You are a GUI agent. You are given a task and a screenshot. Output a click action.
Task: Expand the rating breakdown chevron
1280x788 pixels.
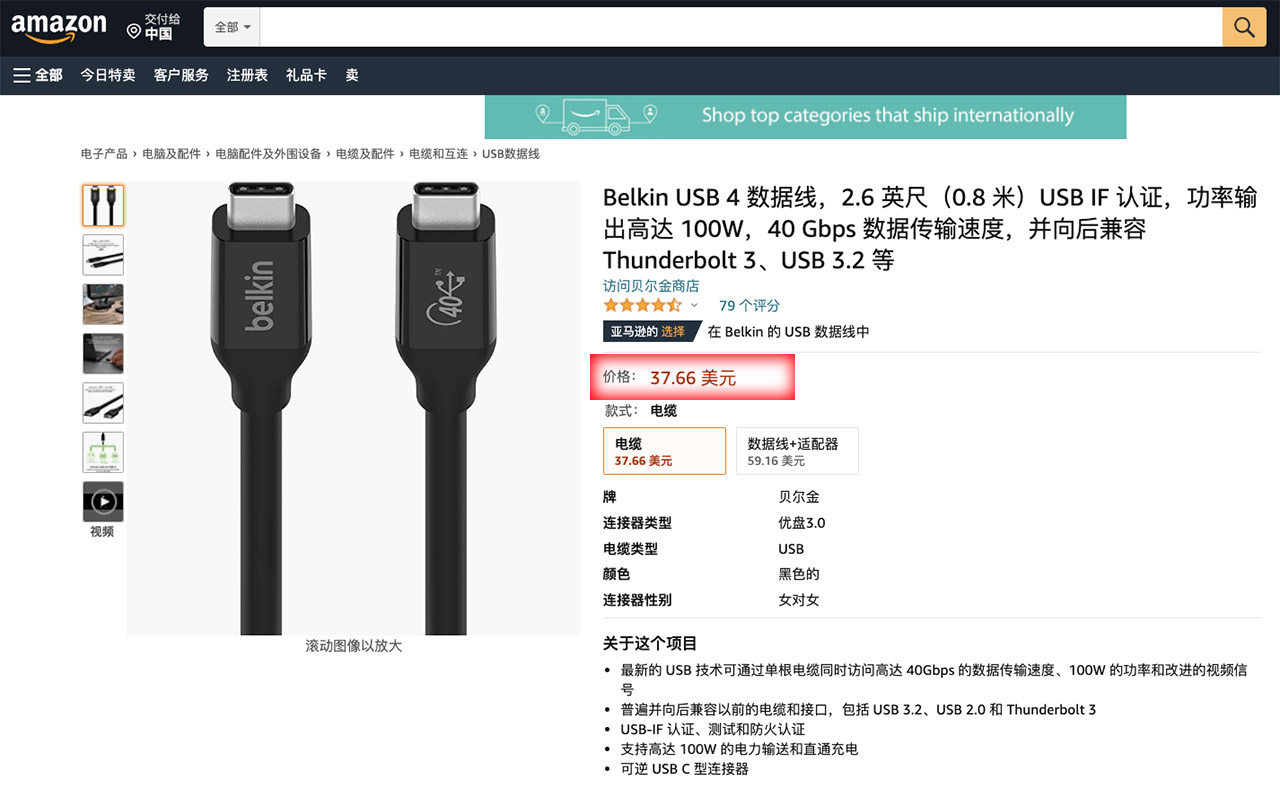click(x=694, y=305)
